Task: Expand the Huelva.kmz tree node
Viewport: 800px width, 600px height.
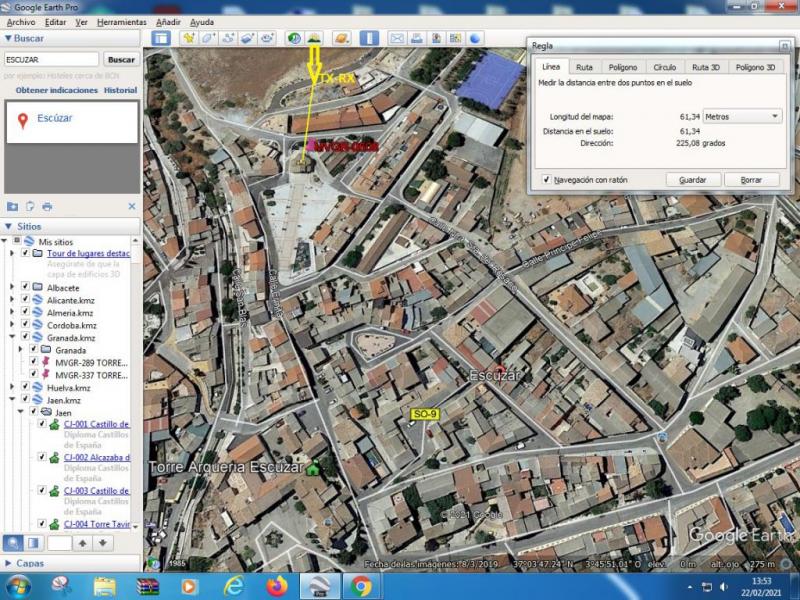Action: (x=12, y=386)
